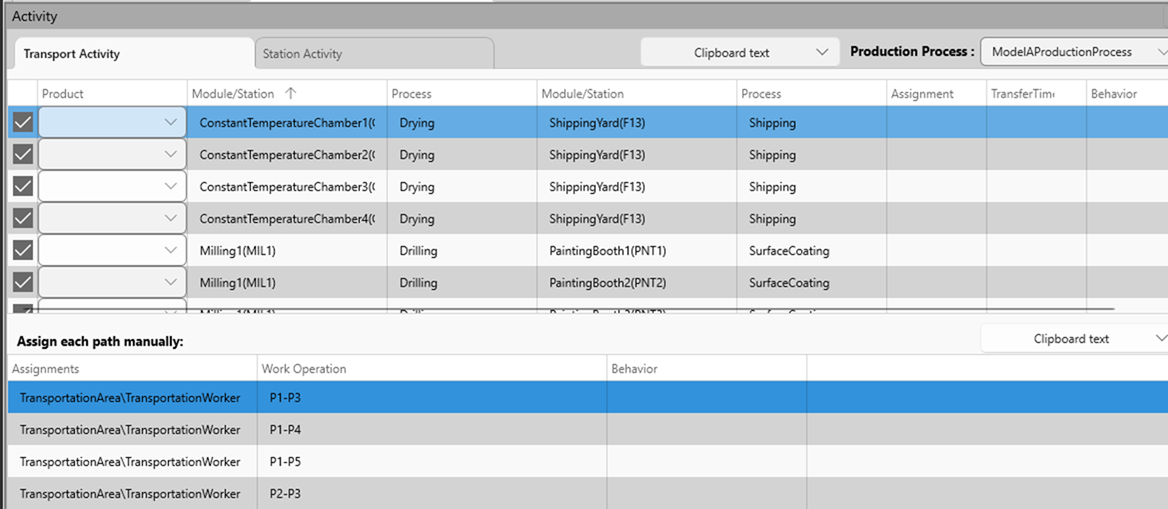Image resolution: width=1168 pixels, height=509 pixels.
Task: Expand the lower Clipboard text dropdown
Action: (x=1073, y=339)
